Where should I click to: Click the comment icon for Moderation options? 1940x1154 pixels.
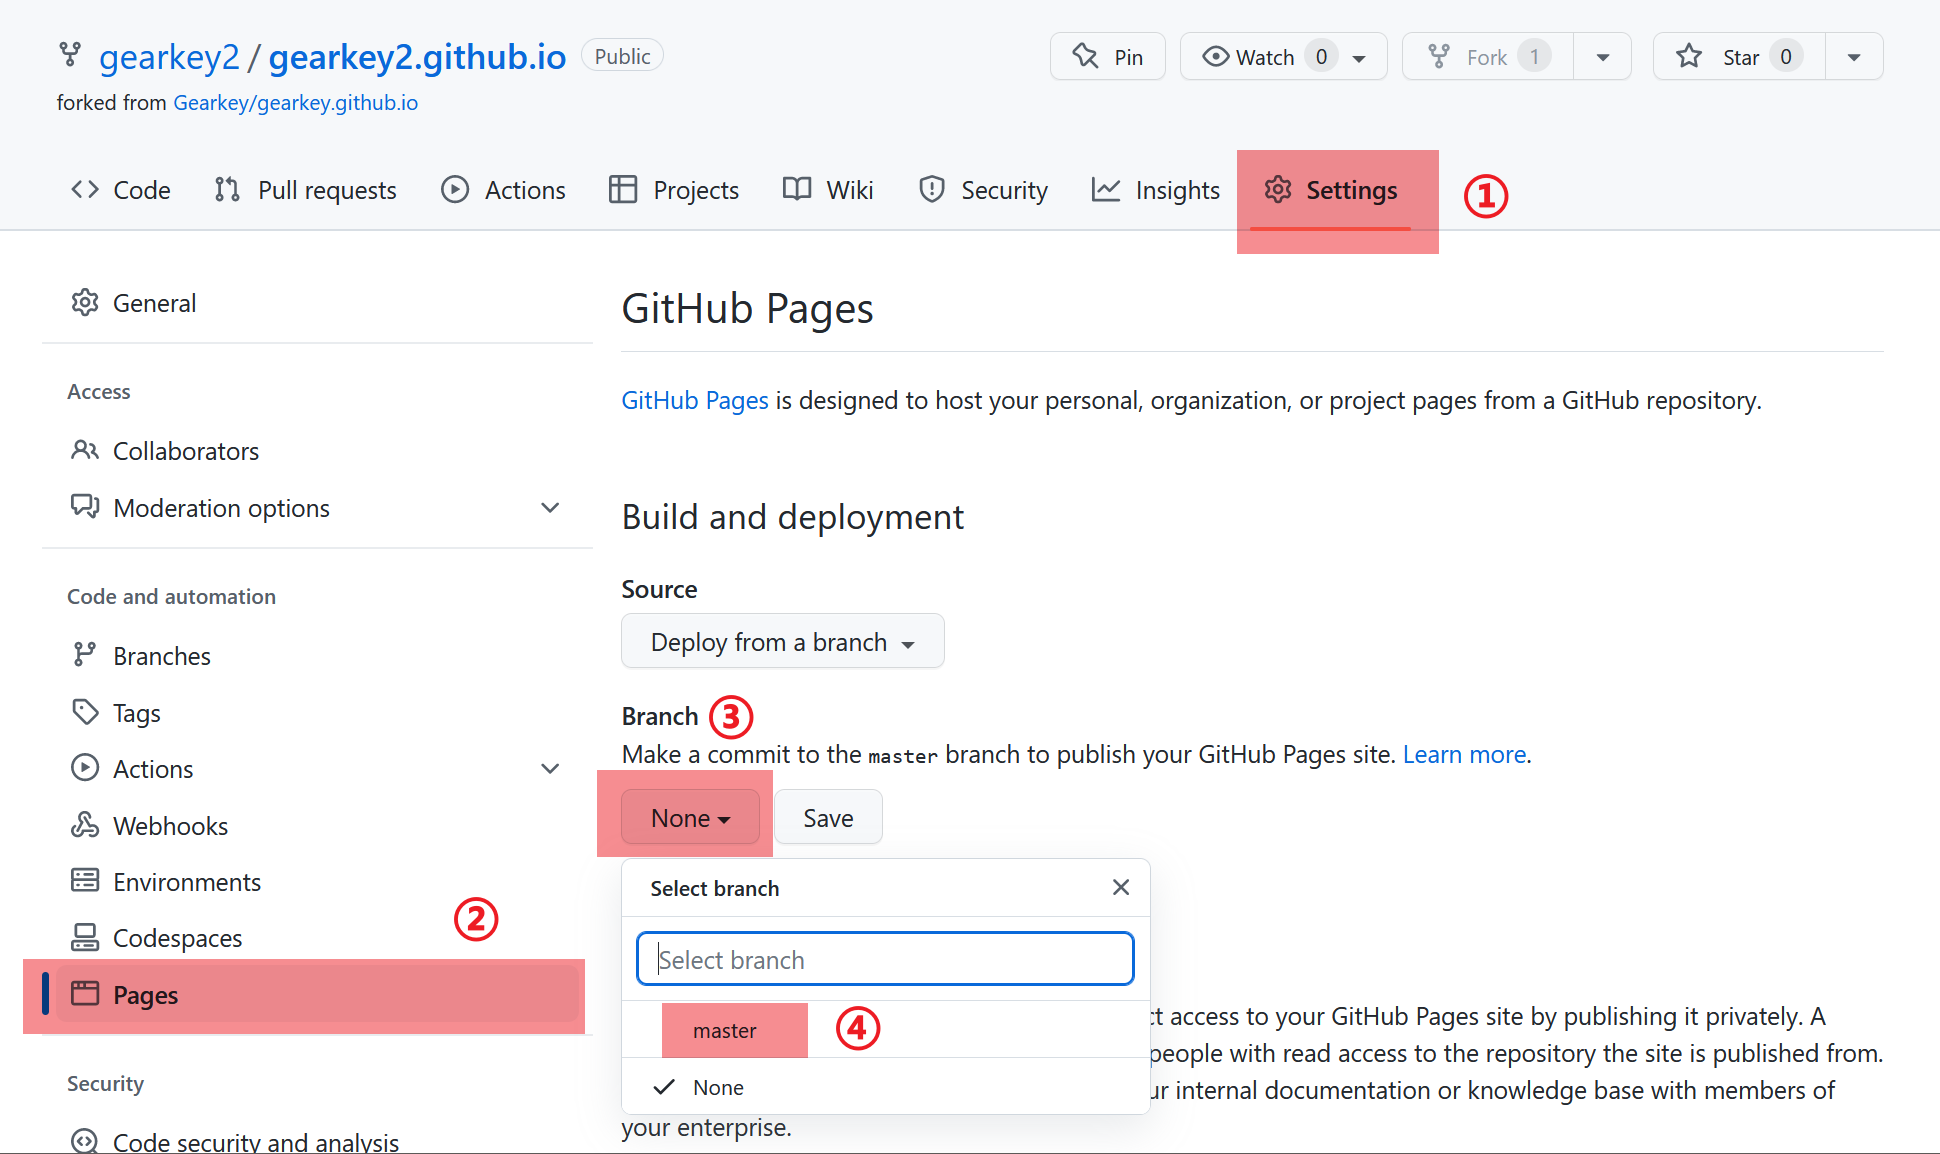point(85,506)
